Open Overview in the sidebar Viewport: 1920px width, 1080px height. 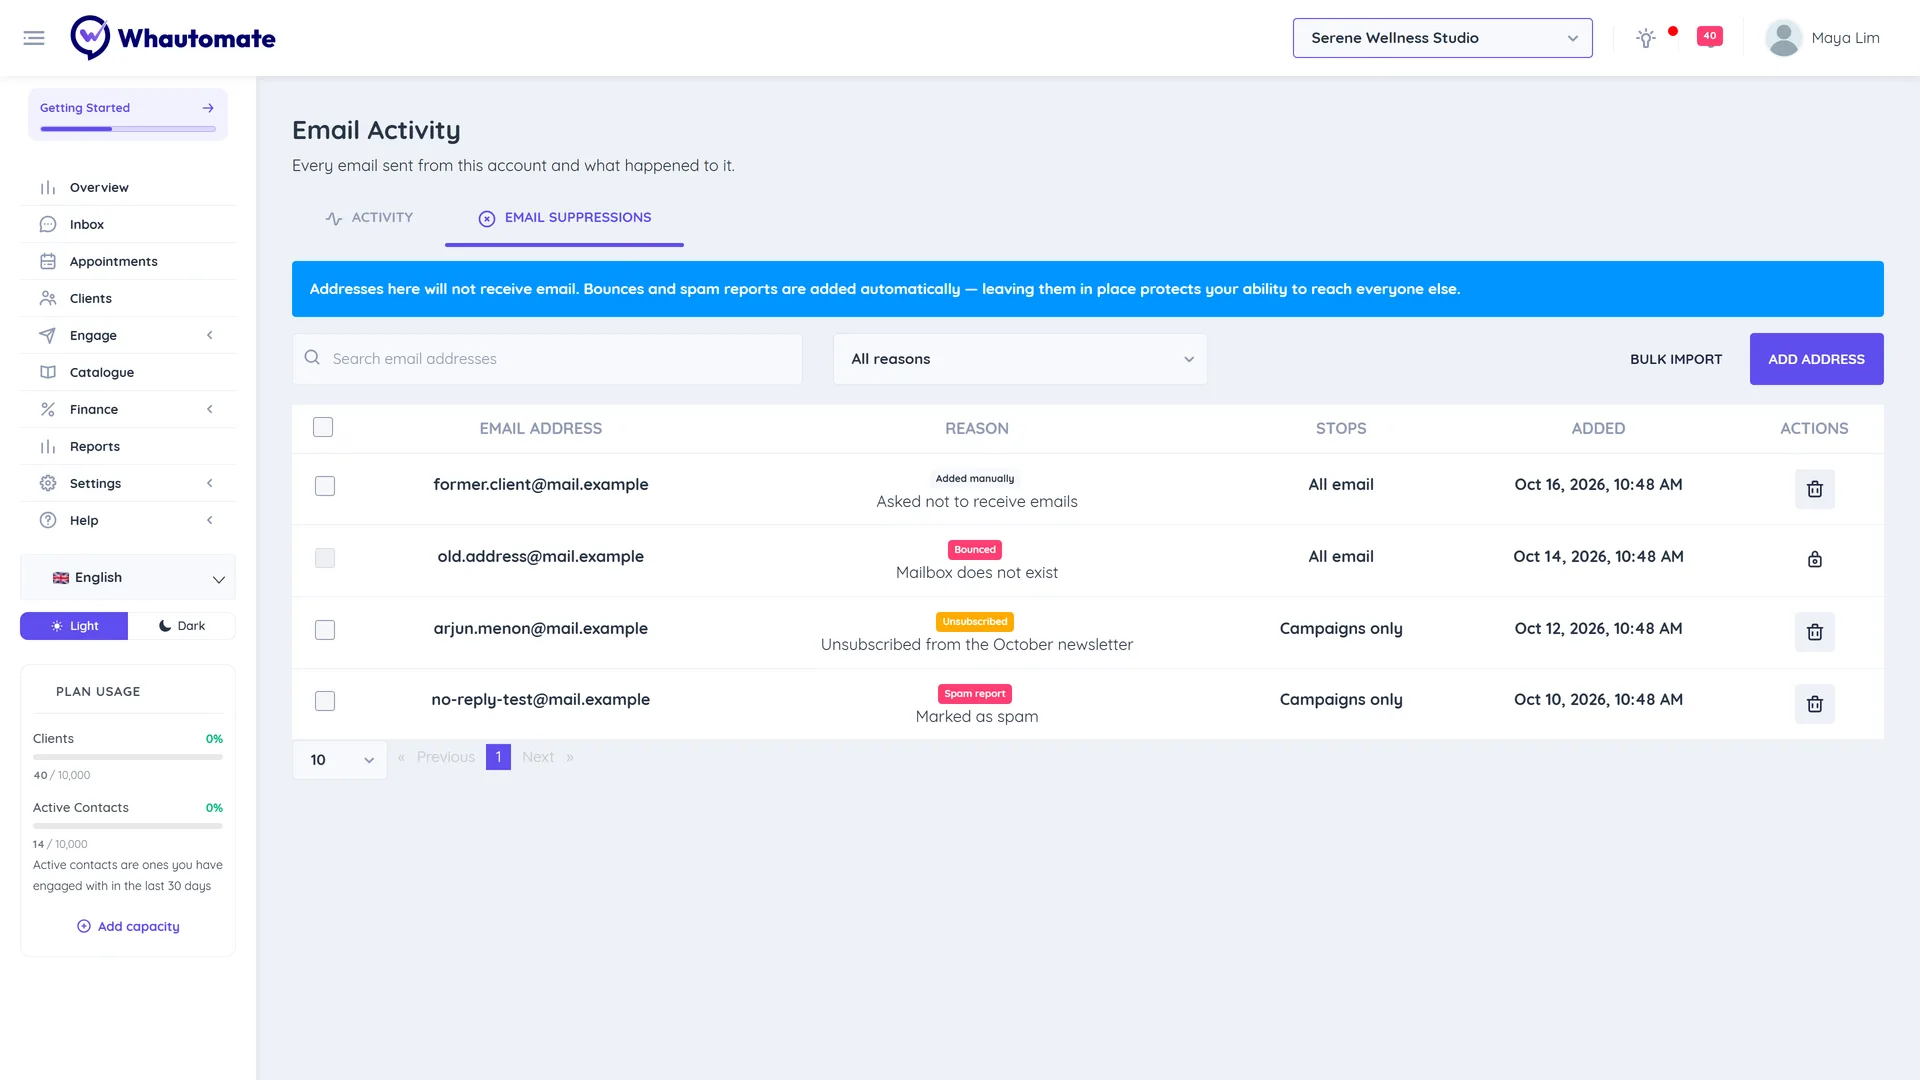128,187
